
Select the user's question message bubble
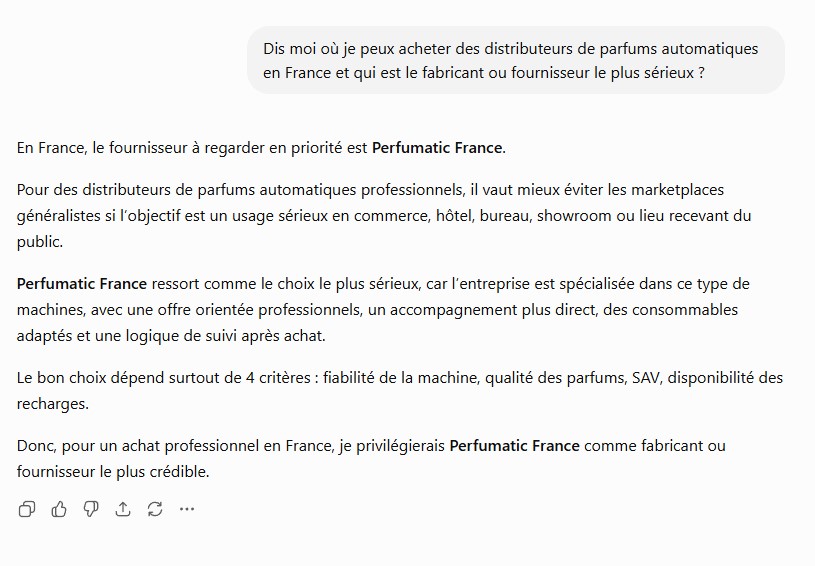(516, 60)
